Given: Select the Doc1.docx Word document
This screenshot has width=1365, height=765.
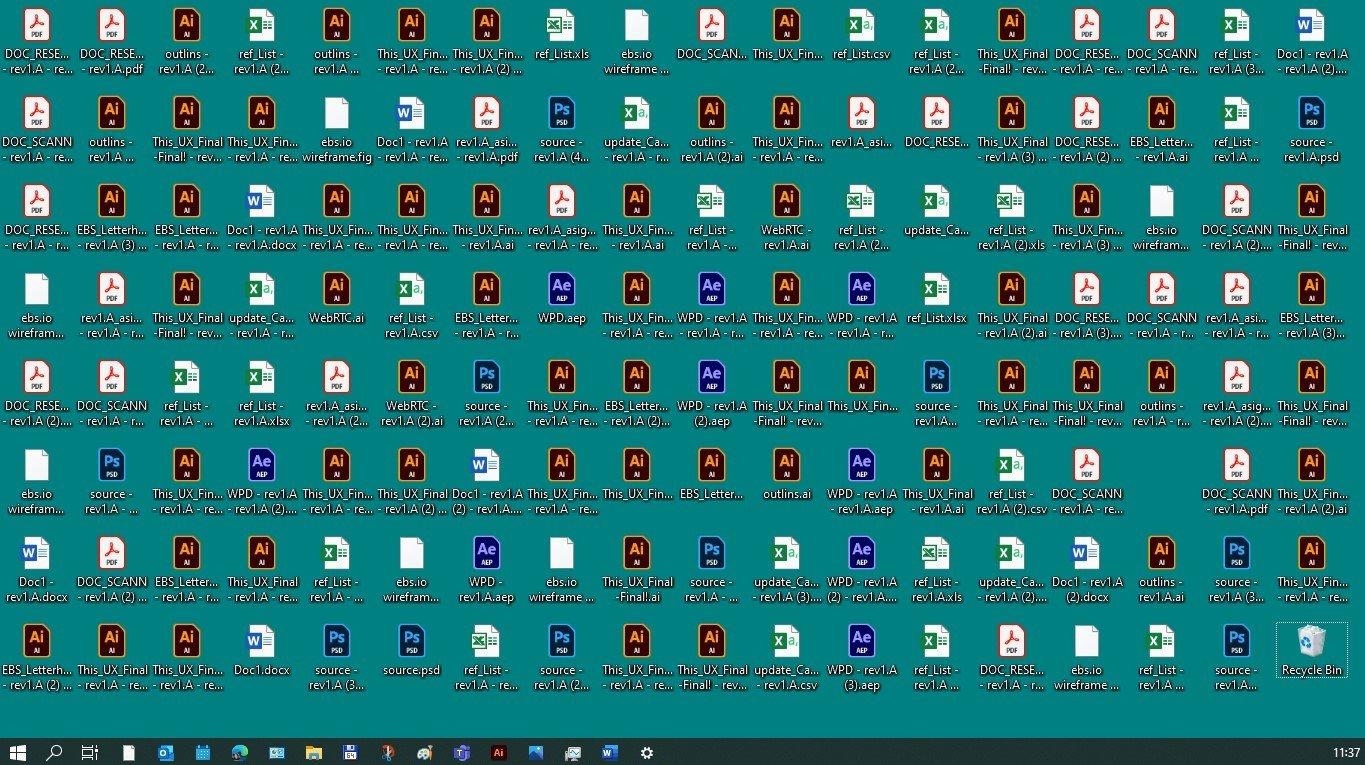Looking at the screenshot, I should [261, 649].
